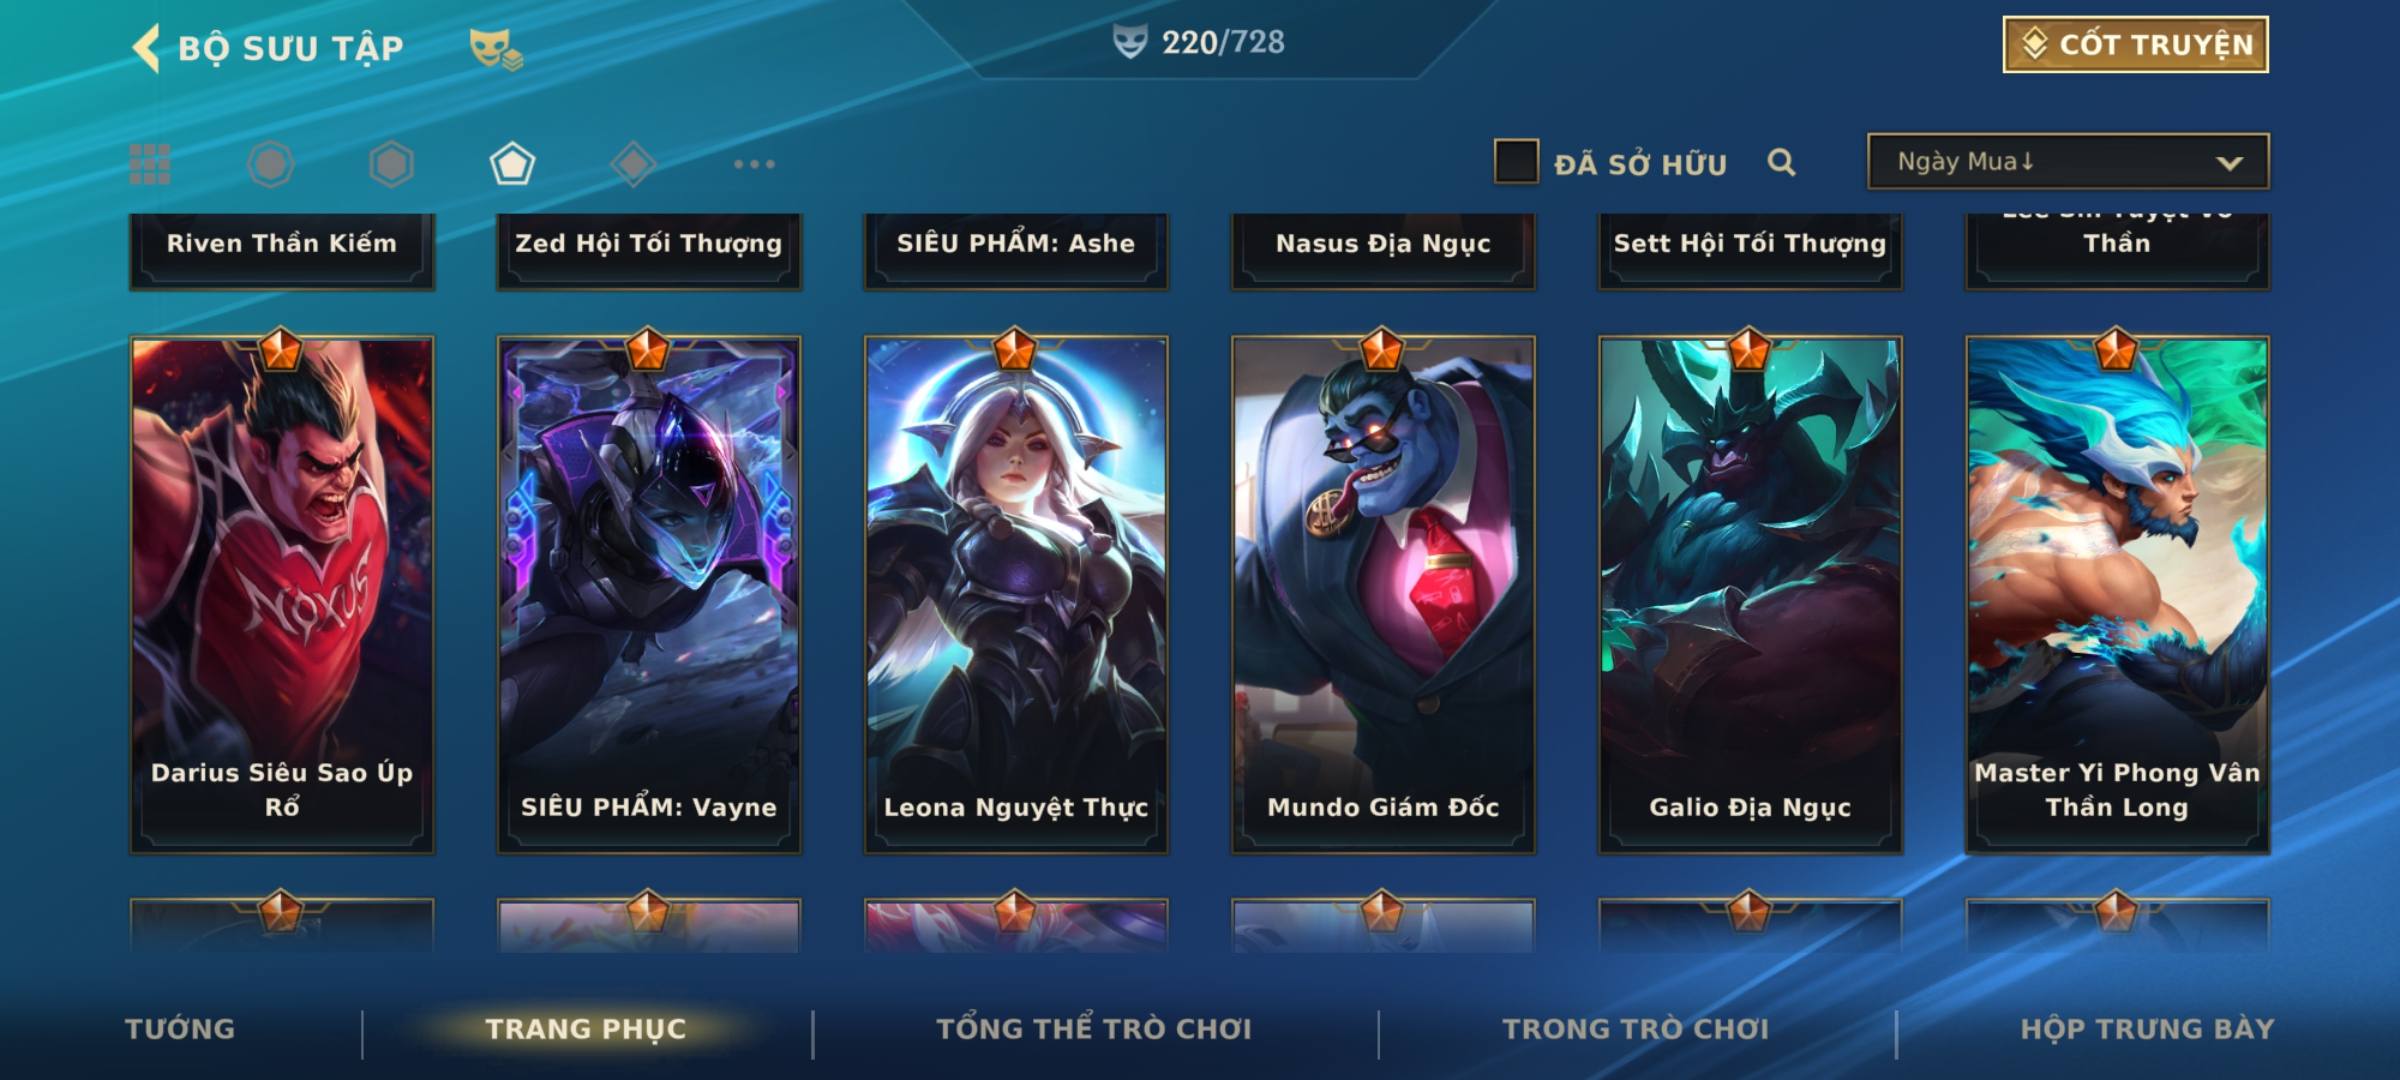
Task: Choose the first circular rarity filter icon
Action: click(270, 164)
